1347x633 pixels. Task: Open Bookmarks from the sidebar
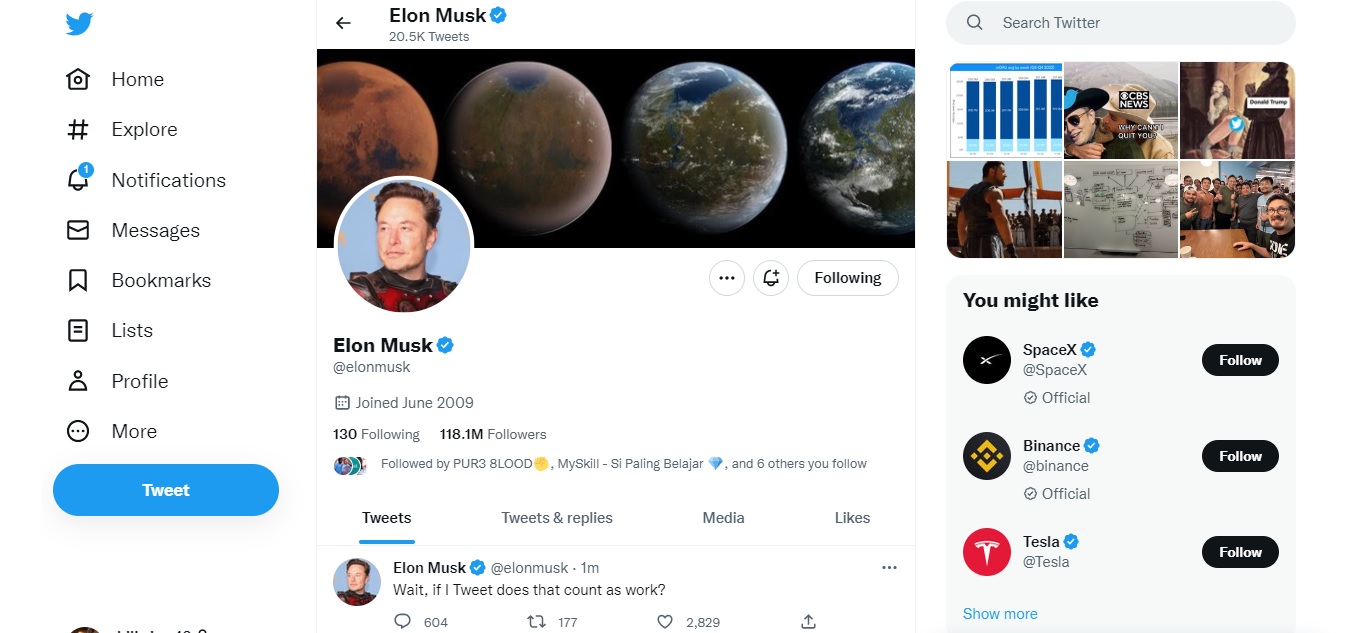[77, 280]
